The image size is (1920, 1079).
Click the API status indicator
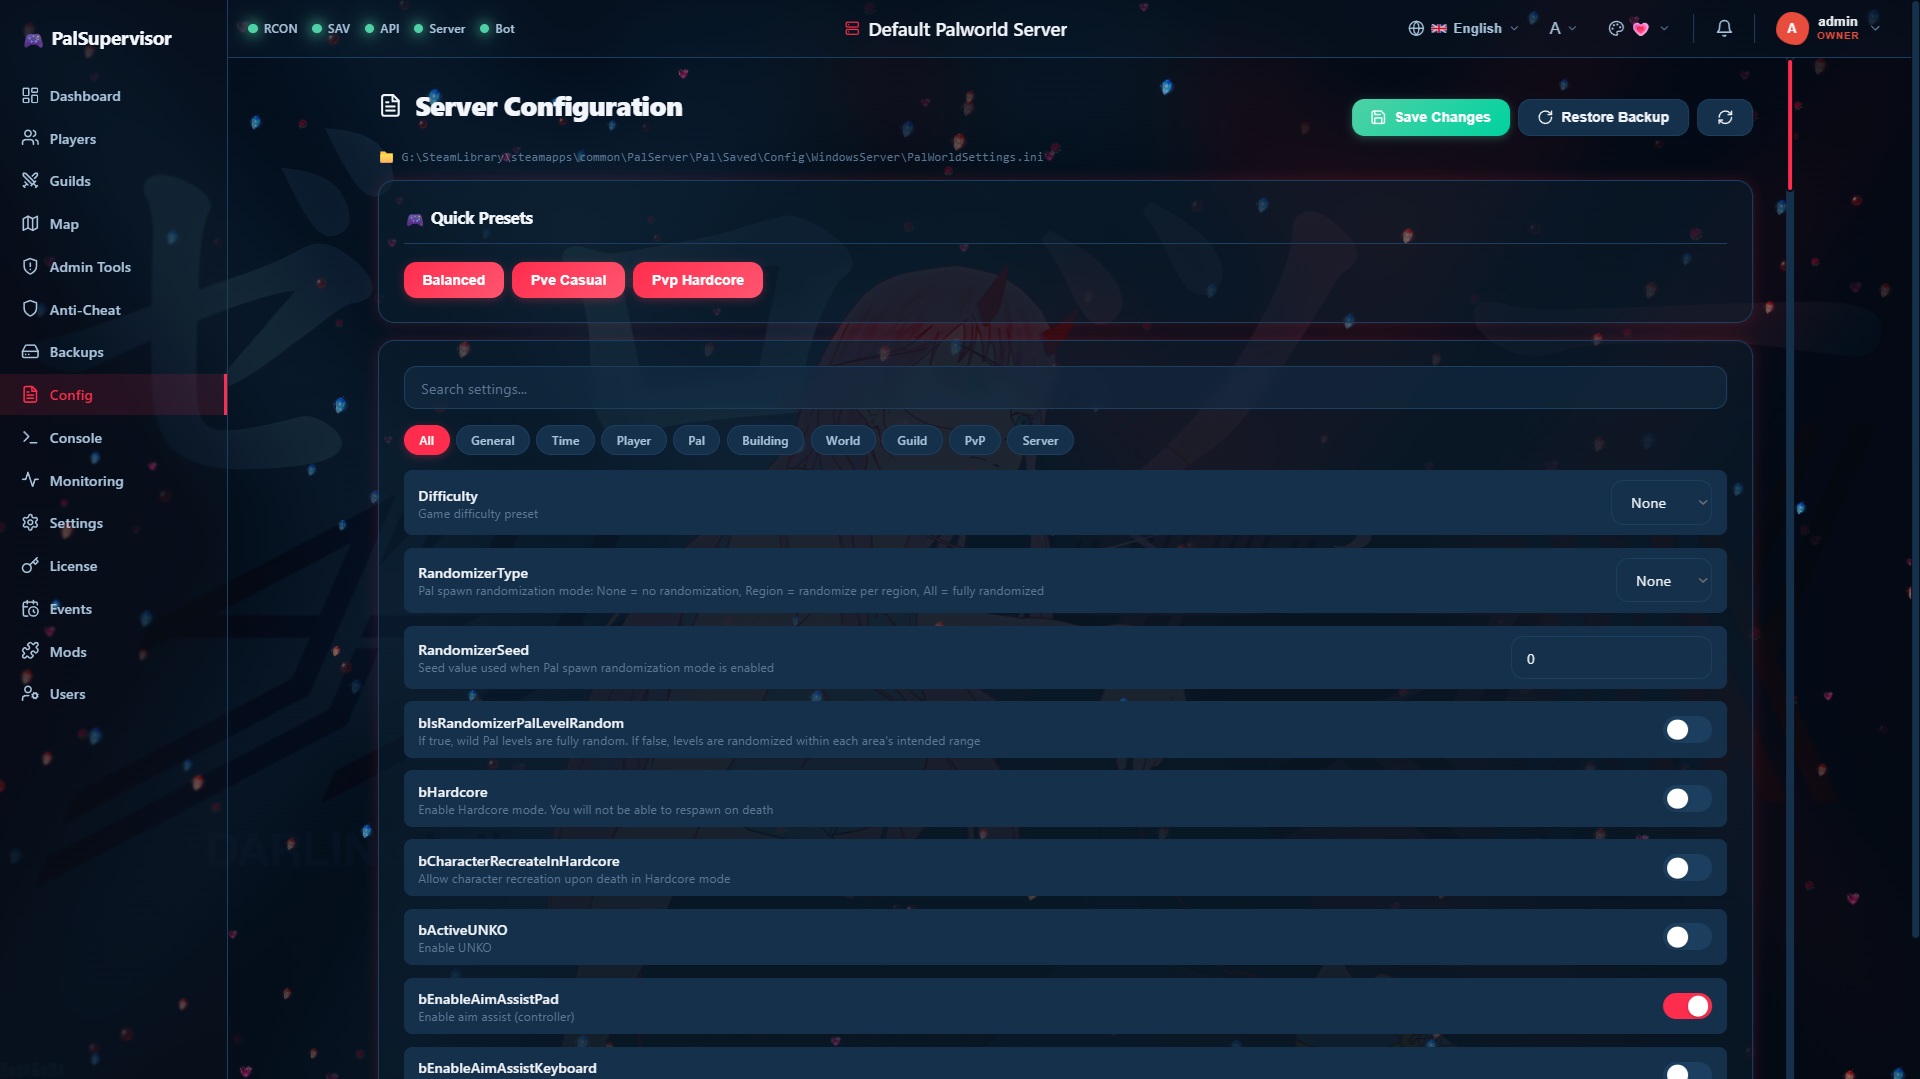click(x=382, y=29)
